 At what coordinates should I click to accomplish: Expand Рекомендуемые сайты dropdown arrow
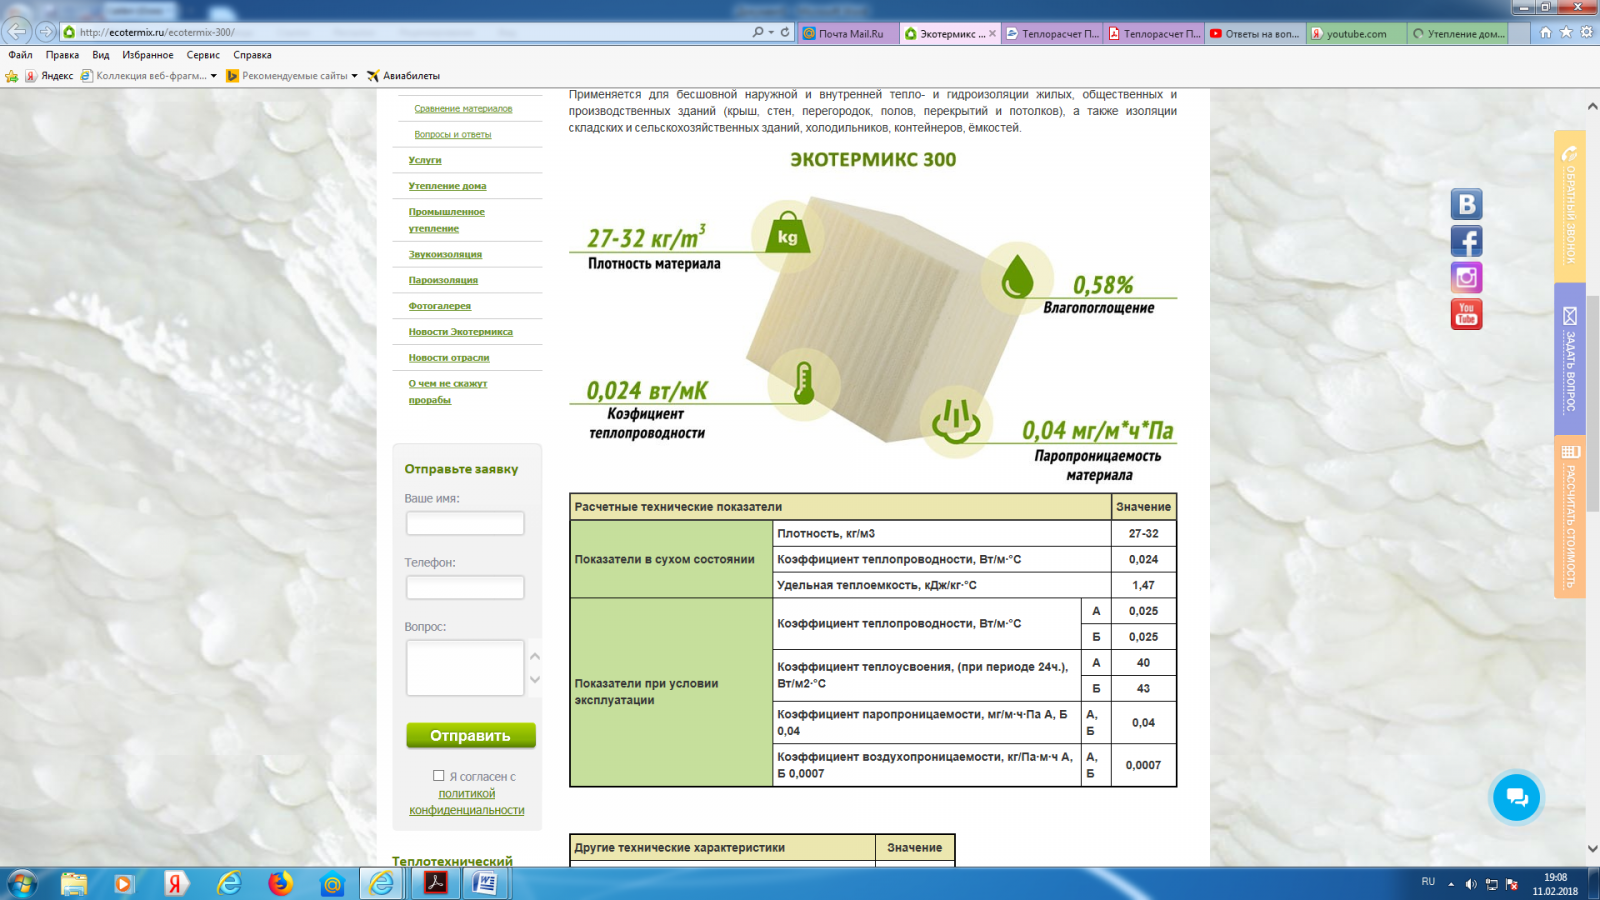[x=354, y=76]
